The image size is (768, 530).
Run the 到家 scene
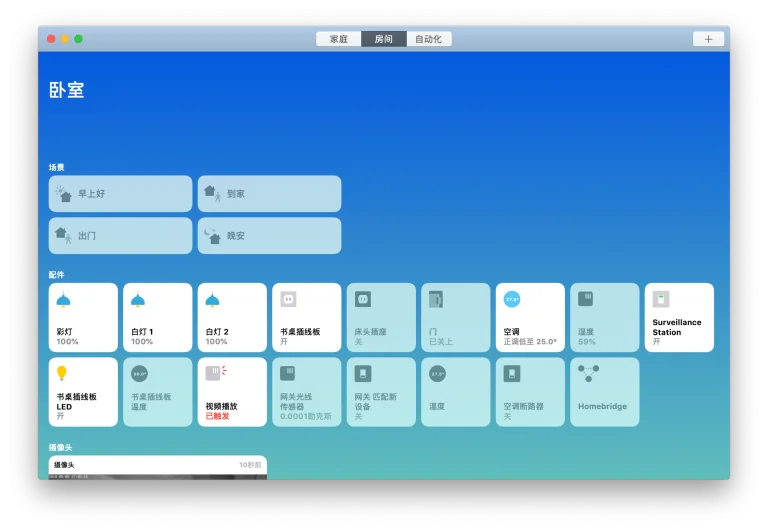pos(269,193)
